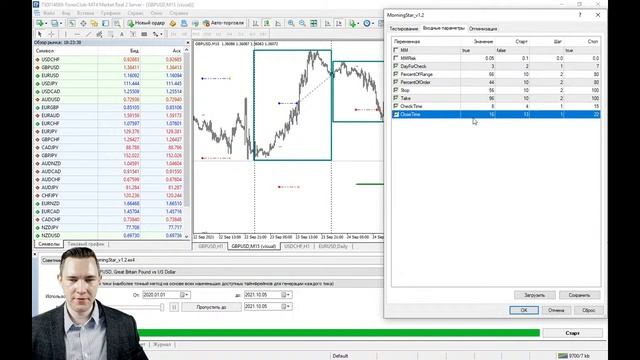This screenshot has height=360, width=640.
Task: Click the Сброс (Reset) button
Action: pos(588,310)
